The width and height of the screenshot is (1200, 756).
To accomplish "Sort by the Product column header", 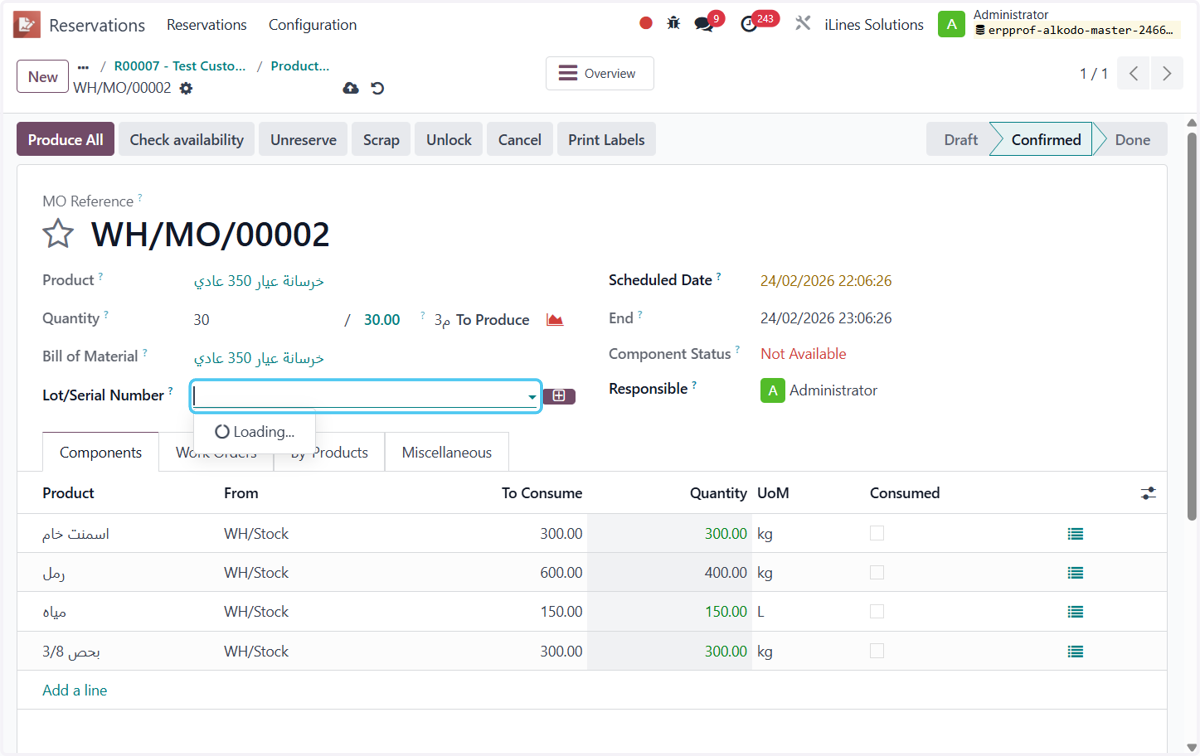I will 68,493.
